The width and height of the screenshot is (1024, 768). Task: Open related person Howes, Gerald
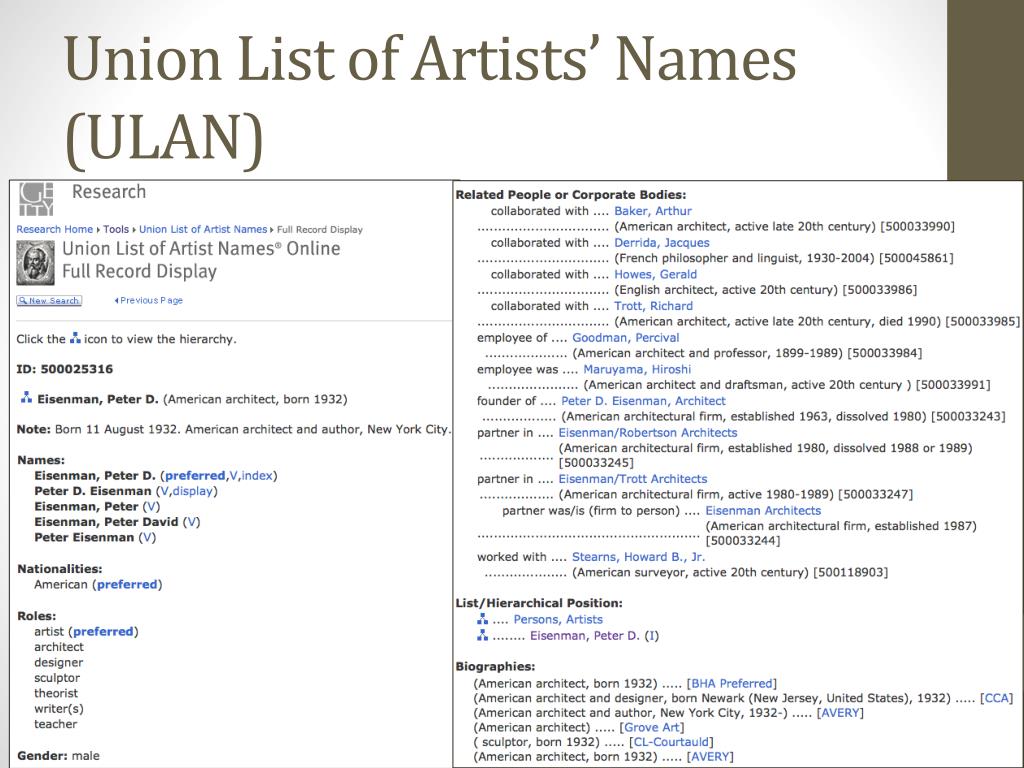click(655, 274)
